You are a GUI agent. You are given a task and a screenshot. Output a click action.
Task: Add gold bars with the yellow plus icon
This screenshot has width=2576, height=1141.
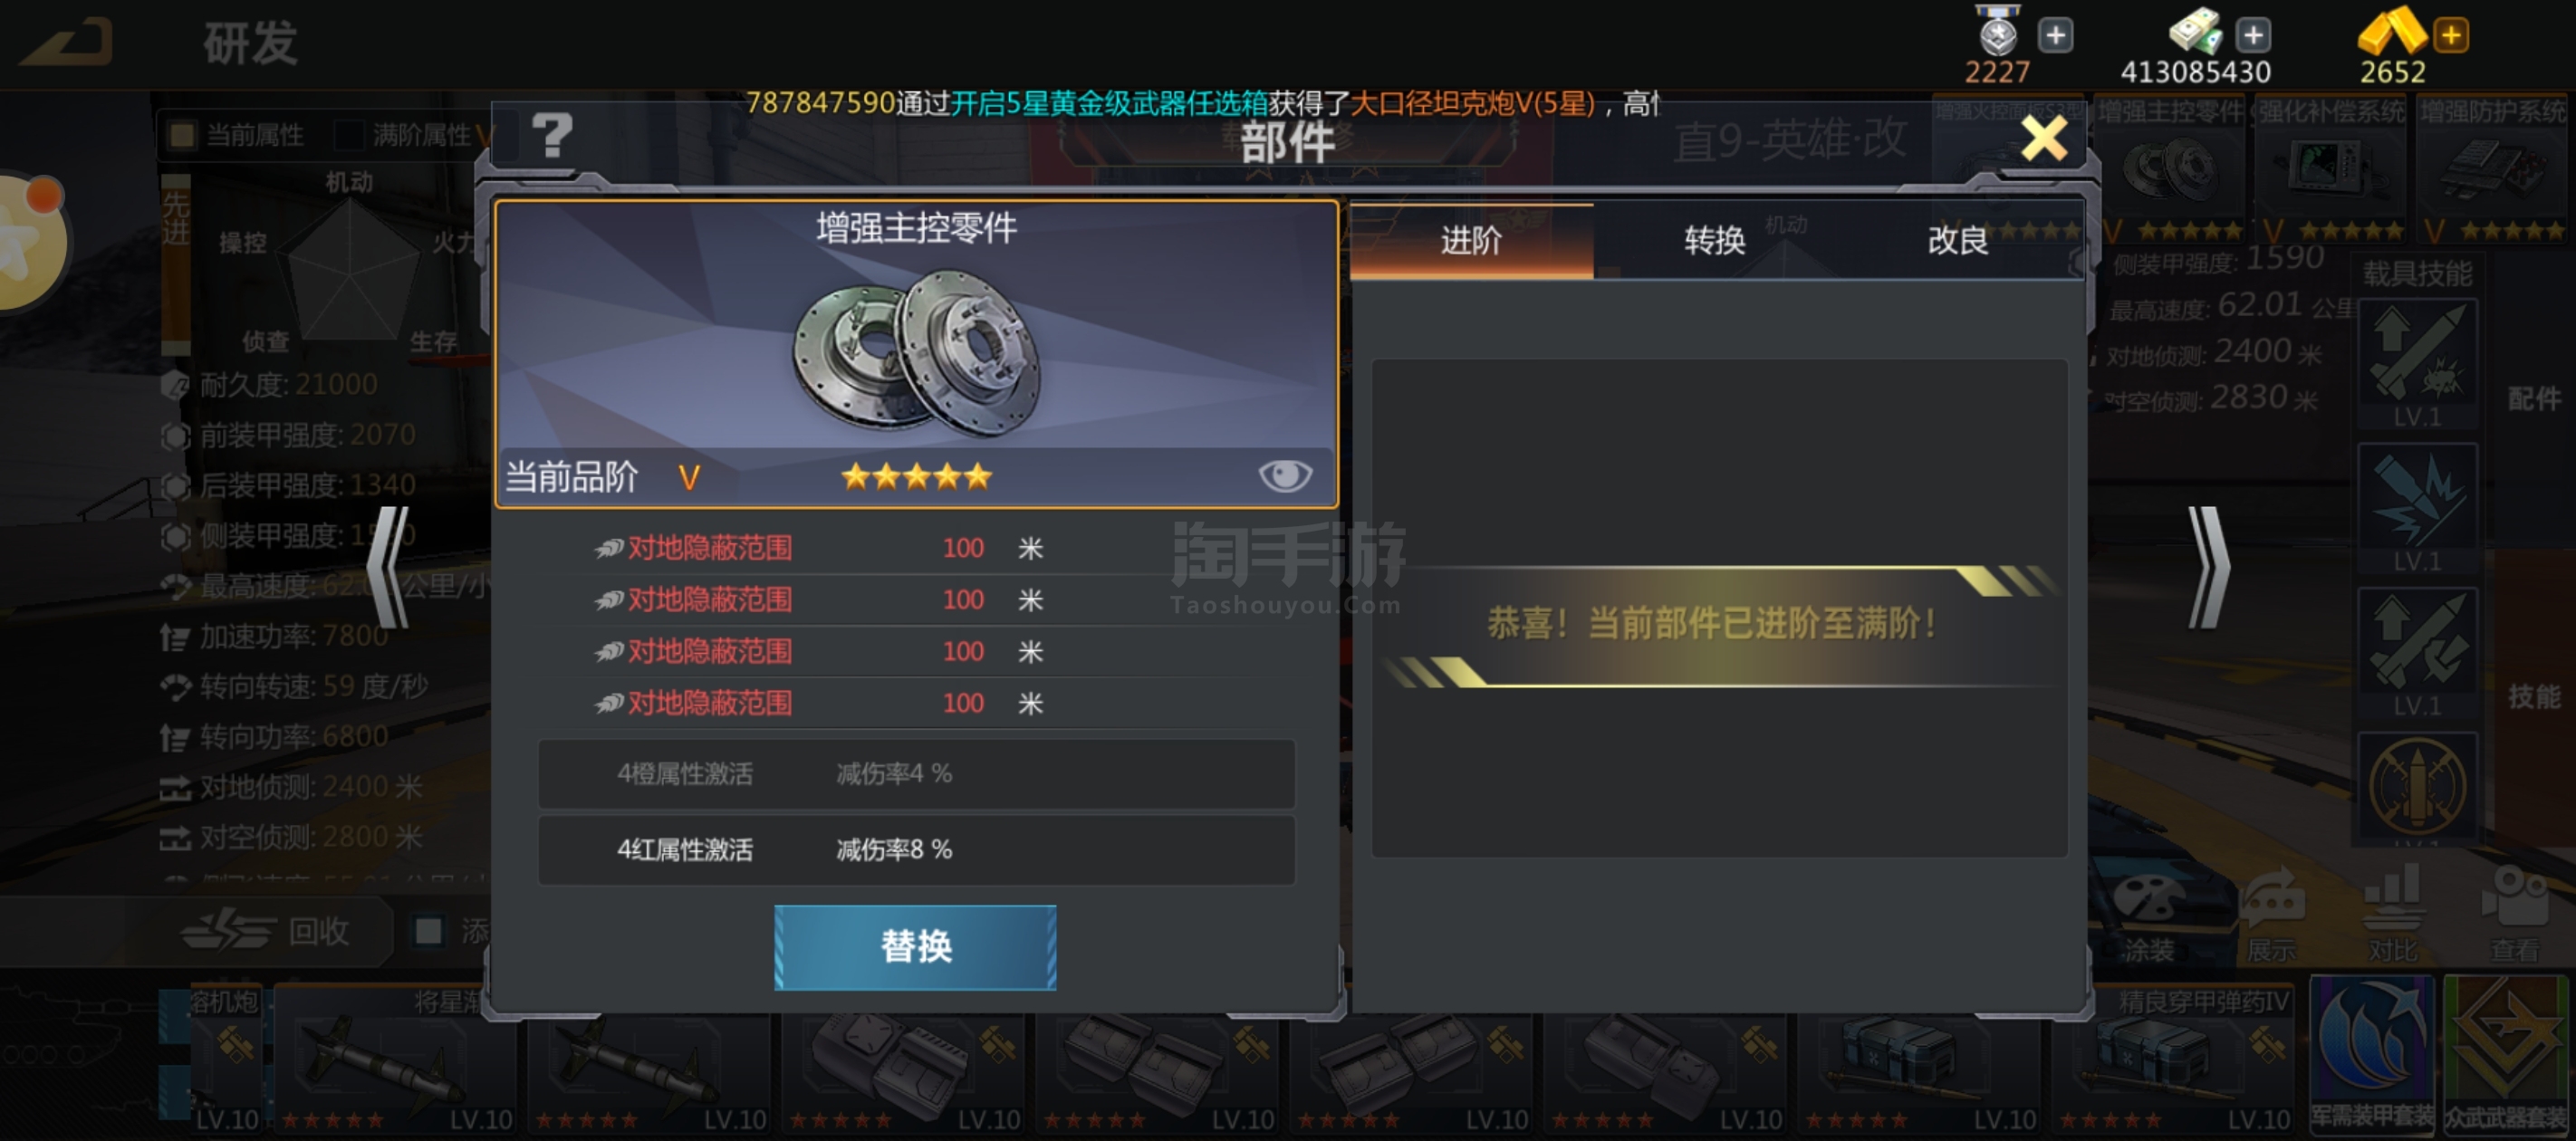(2451, 36)
